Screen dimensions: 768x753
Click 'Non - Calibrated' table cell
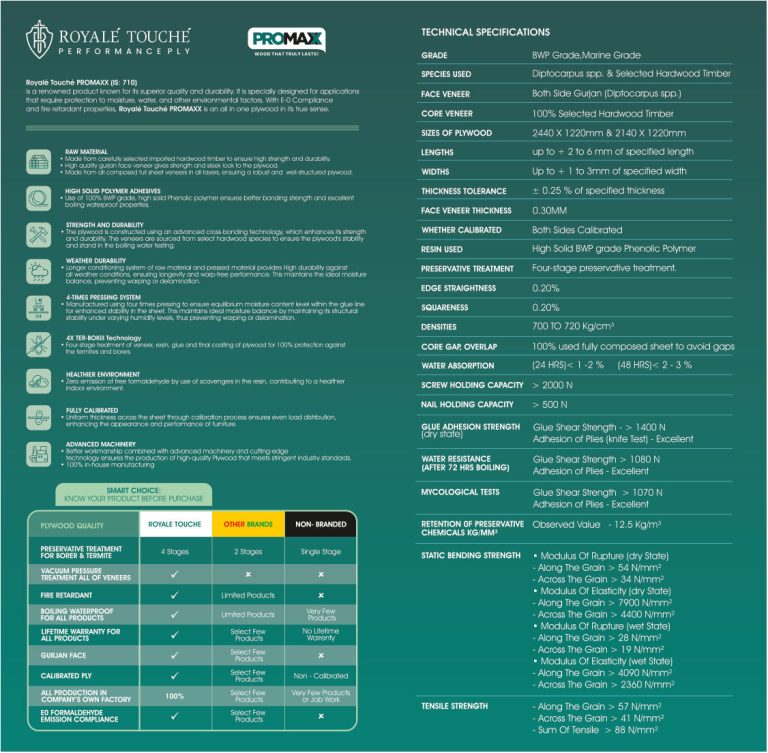pyautogui.click(x=321, y=676)
